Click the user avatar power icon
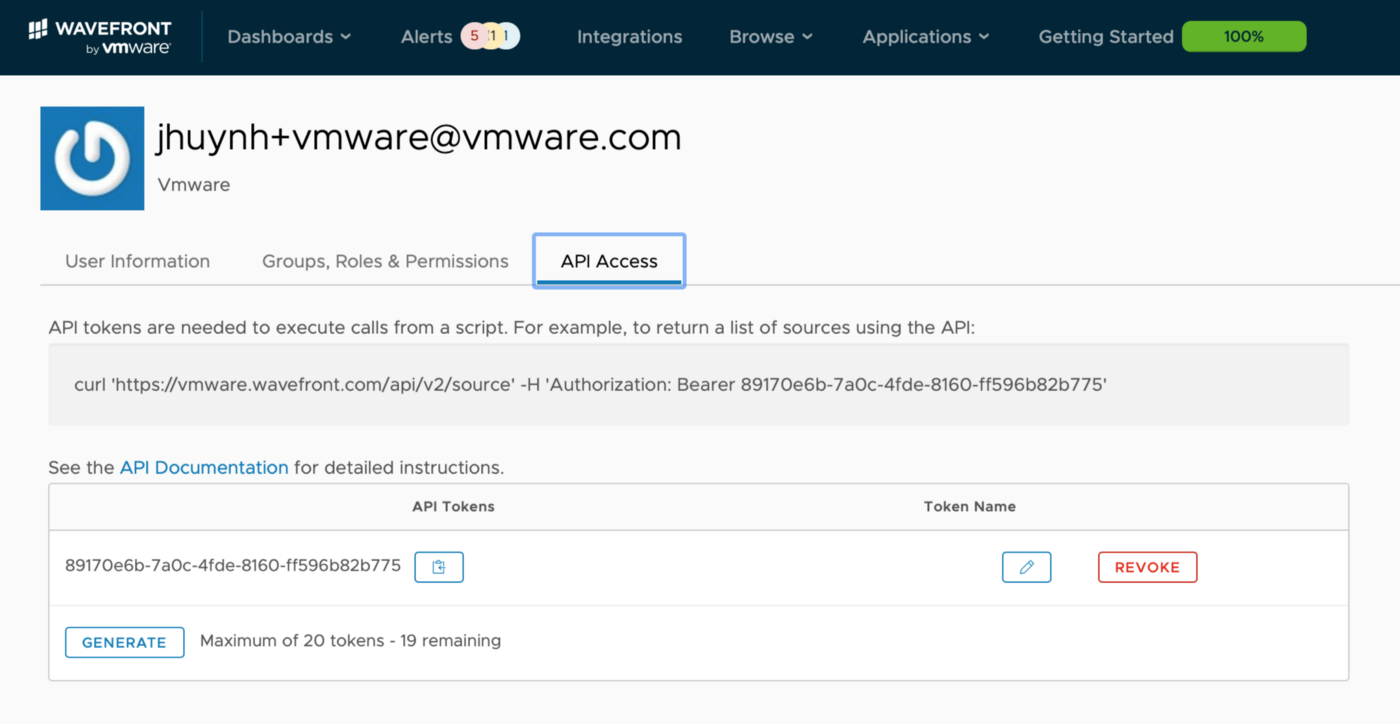This screenshot has width=1400, height=724. [x=92, y=158]
